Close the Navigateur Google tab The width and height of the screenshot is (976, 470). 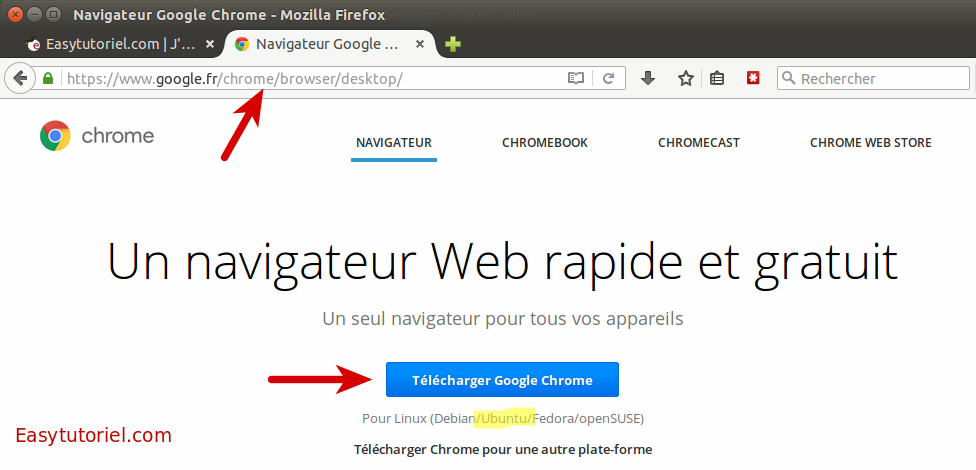420,44
